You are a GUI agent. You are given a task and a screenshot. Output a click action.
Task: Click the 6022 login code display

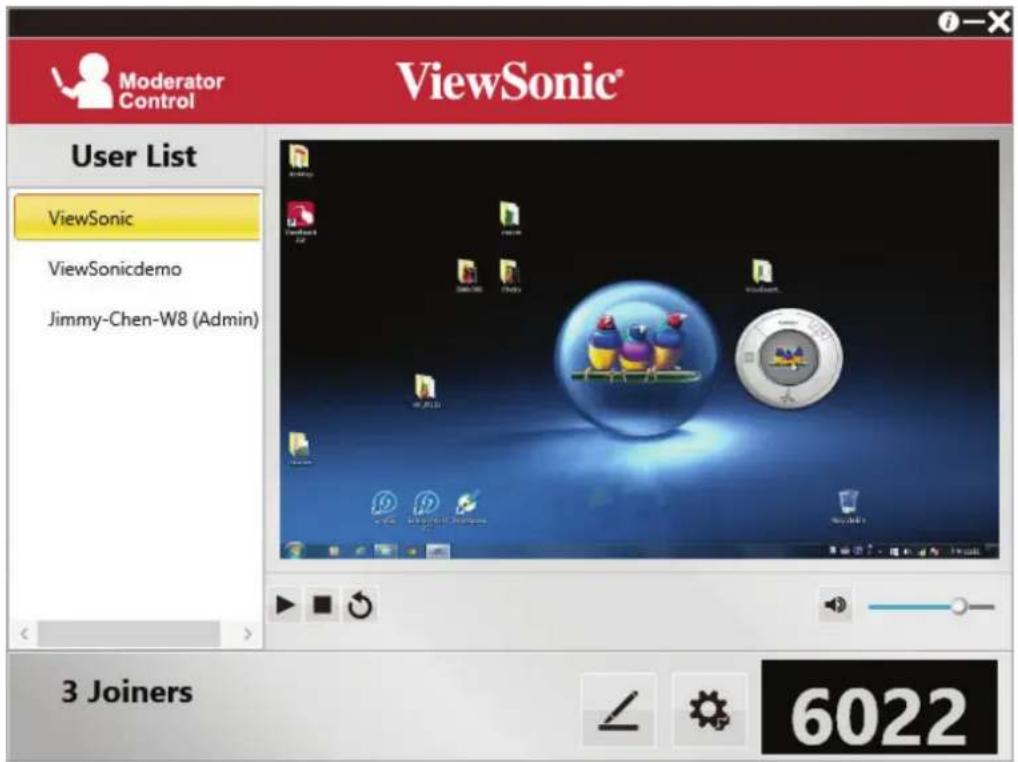(879, 708)
